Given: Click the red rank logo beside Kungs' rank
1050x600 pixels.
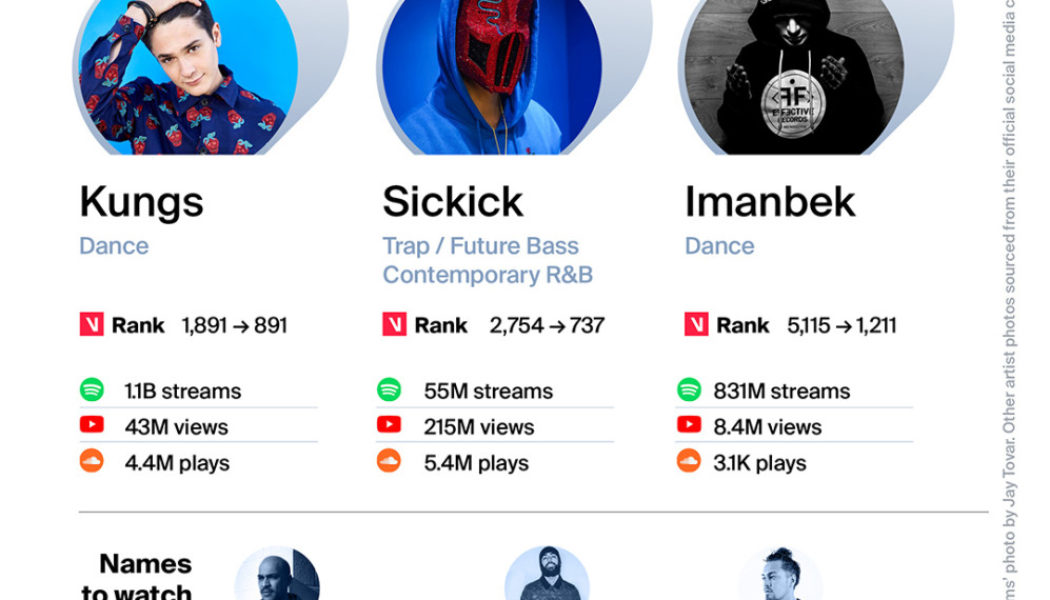Looking at the screenshot, I should (92, 324).
